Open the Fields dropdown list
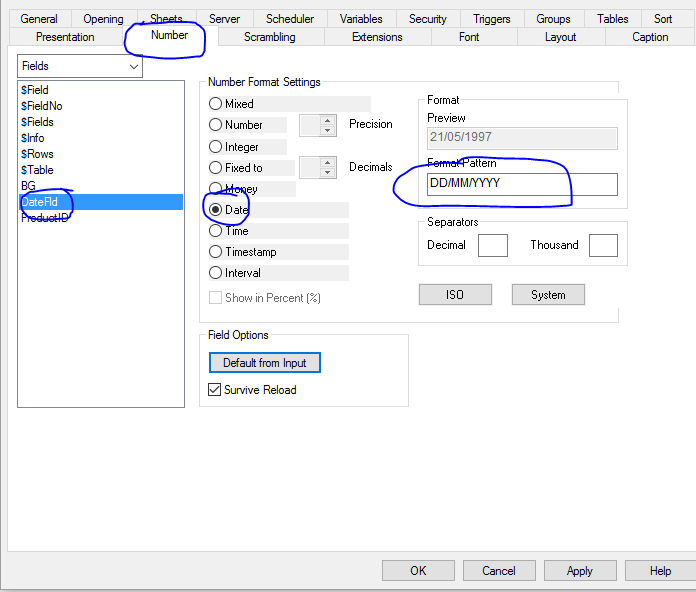 (134, 66)
